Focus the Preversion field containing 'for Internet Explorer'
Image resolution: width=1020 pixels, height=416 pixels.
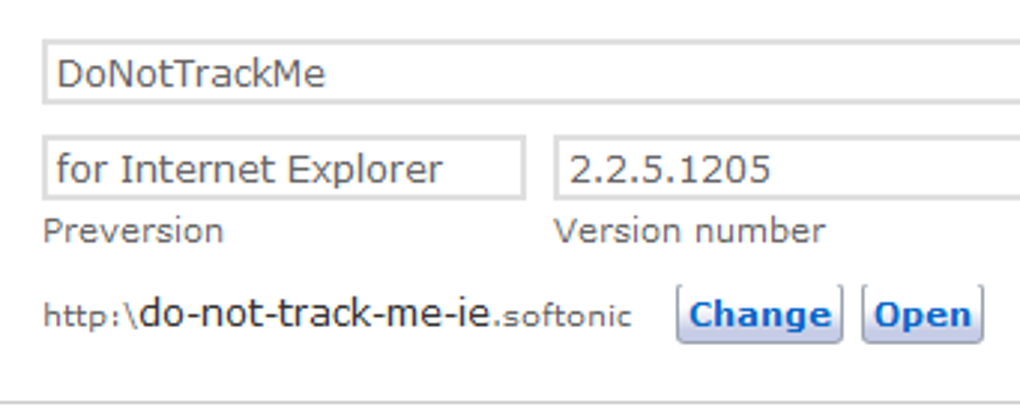(283, 169)
